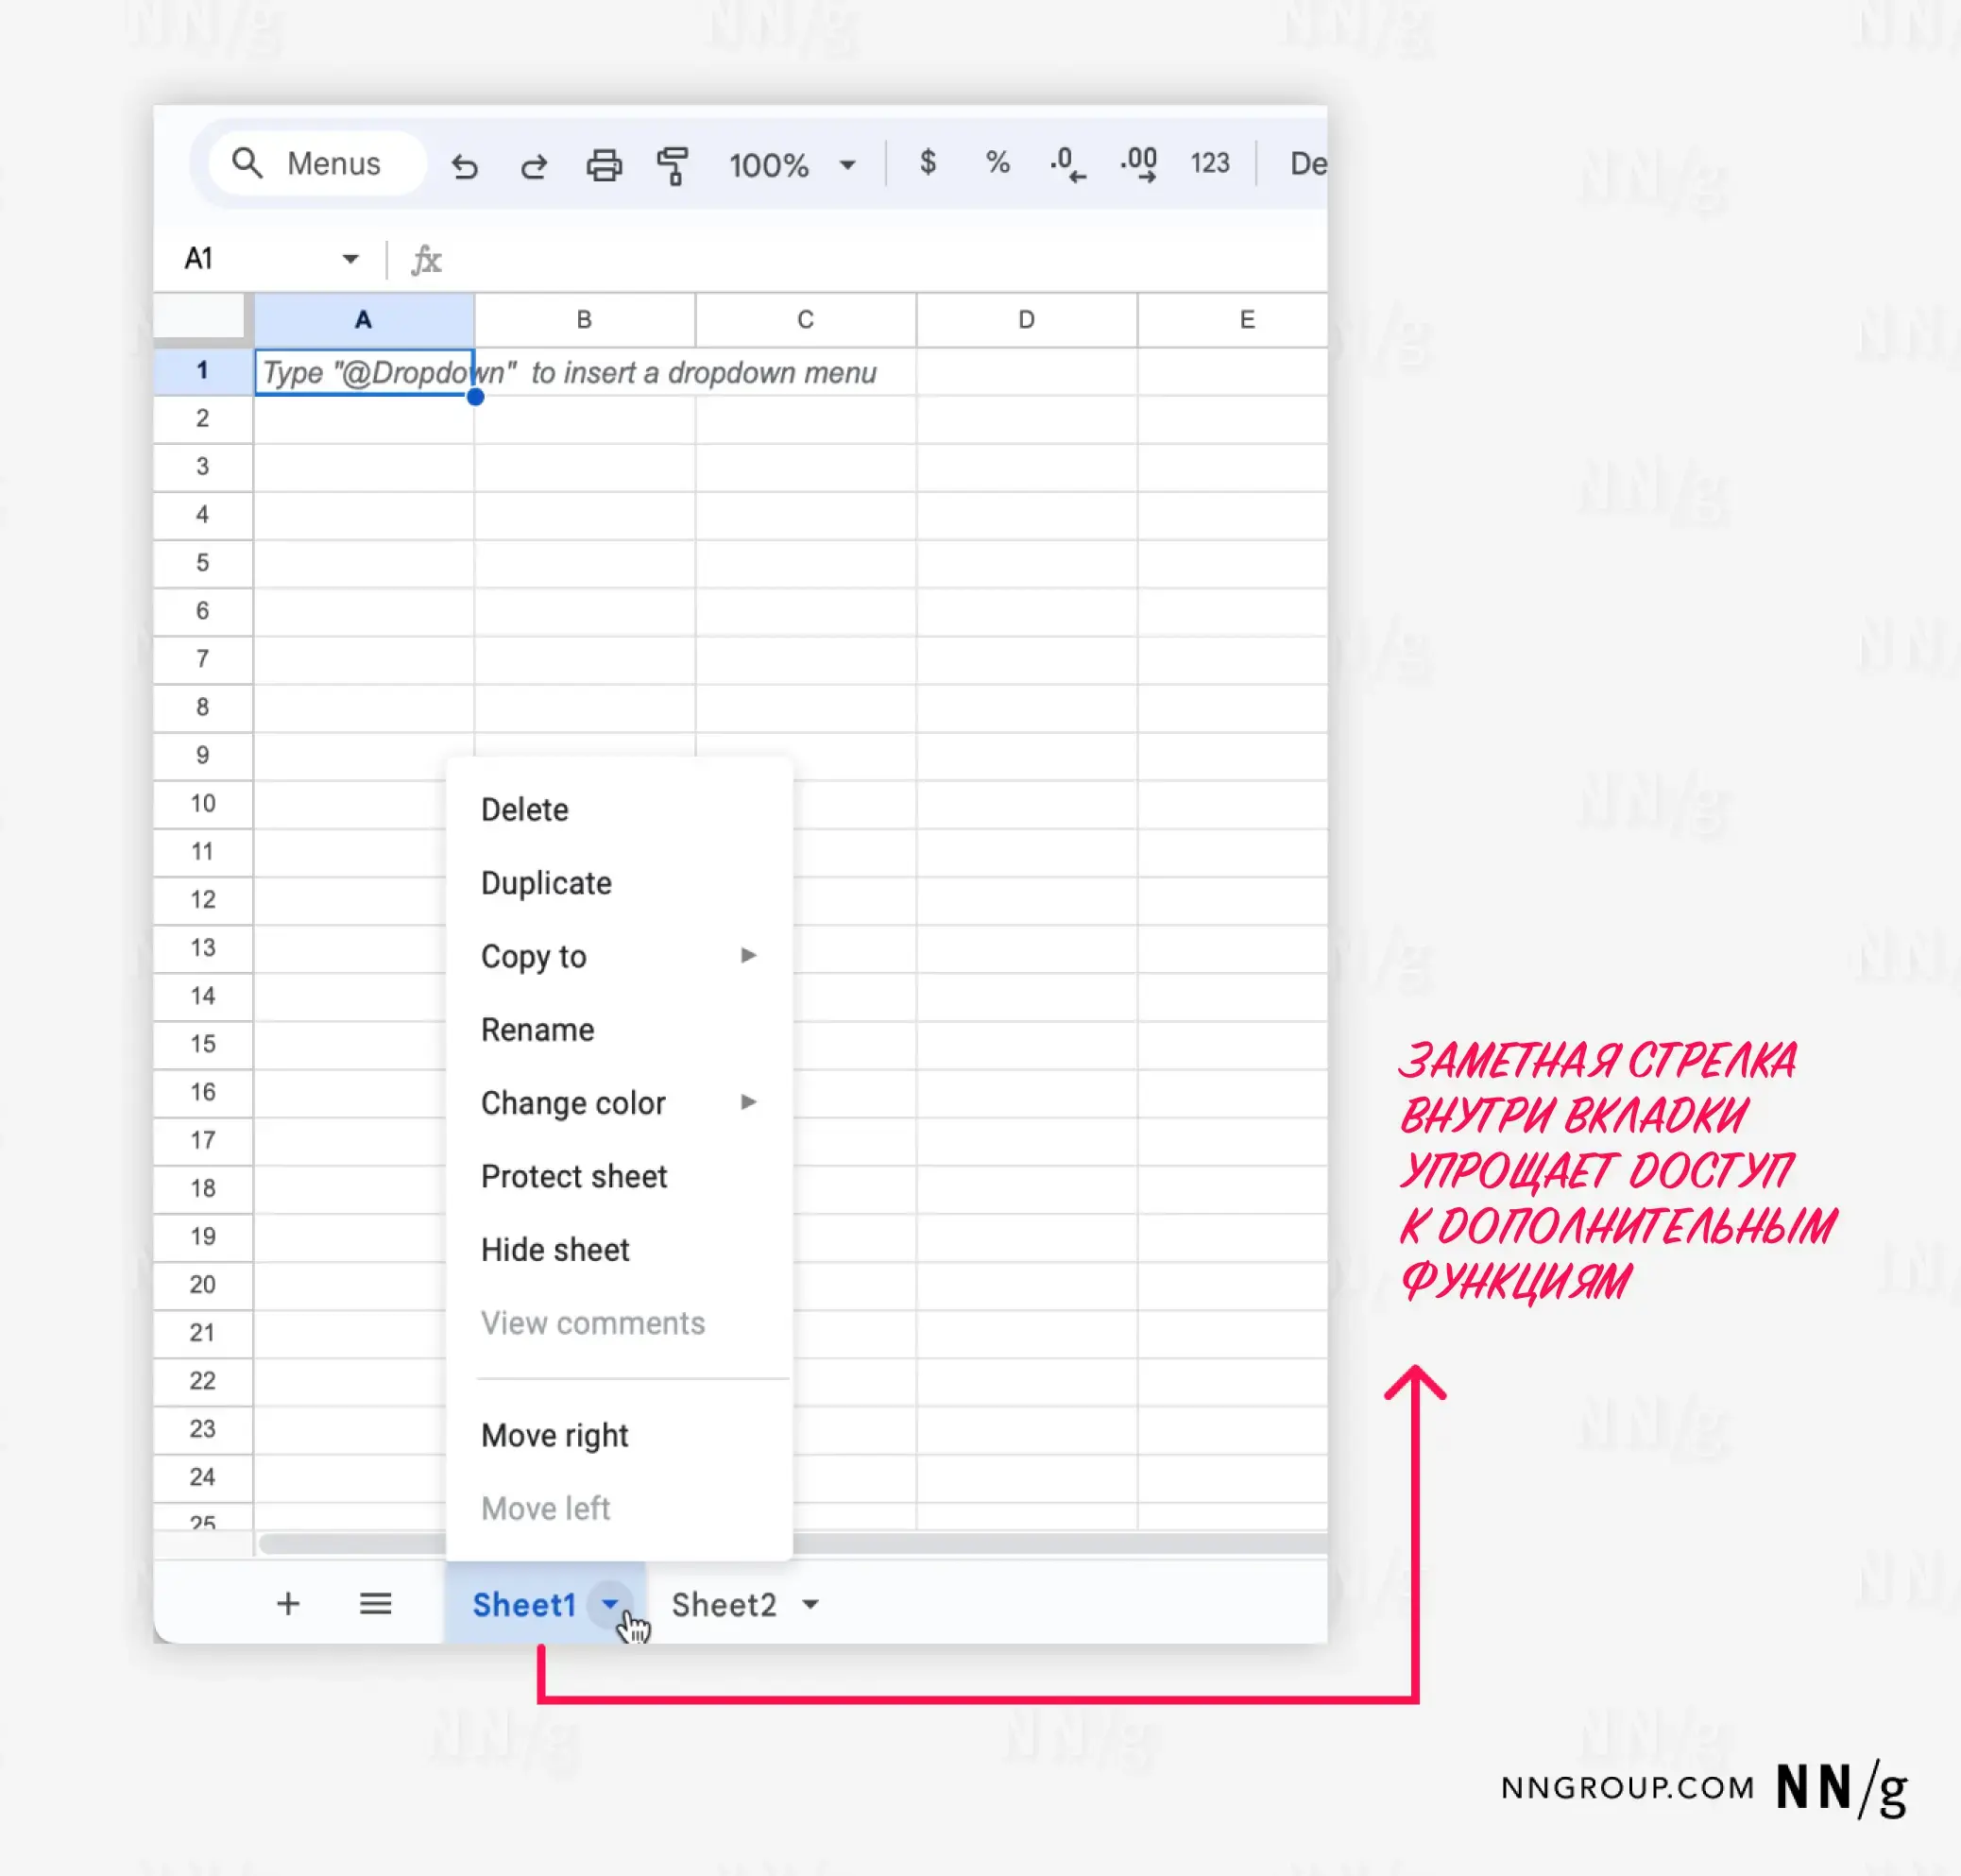
Task: Add a new sheet with plus icon
Action: pyautogui.click(x=288, y=1604)
